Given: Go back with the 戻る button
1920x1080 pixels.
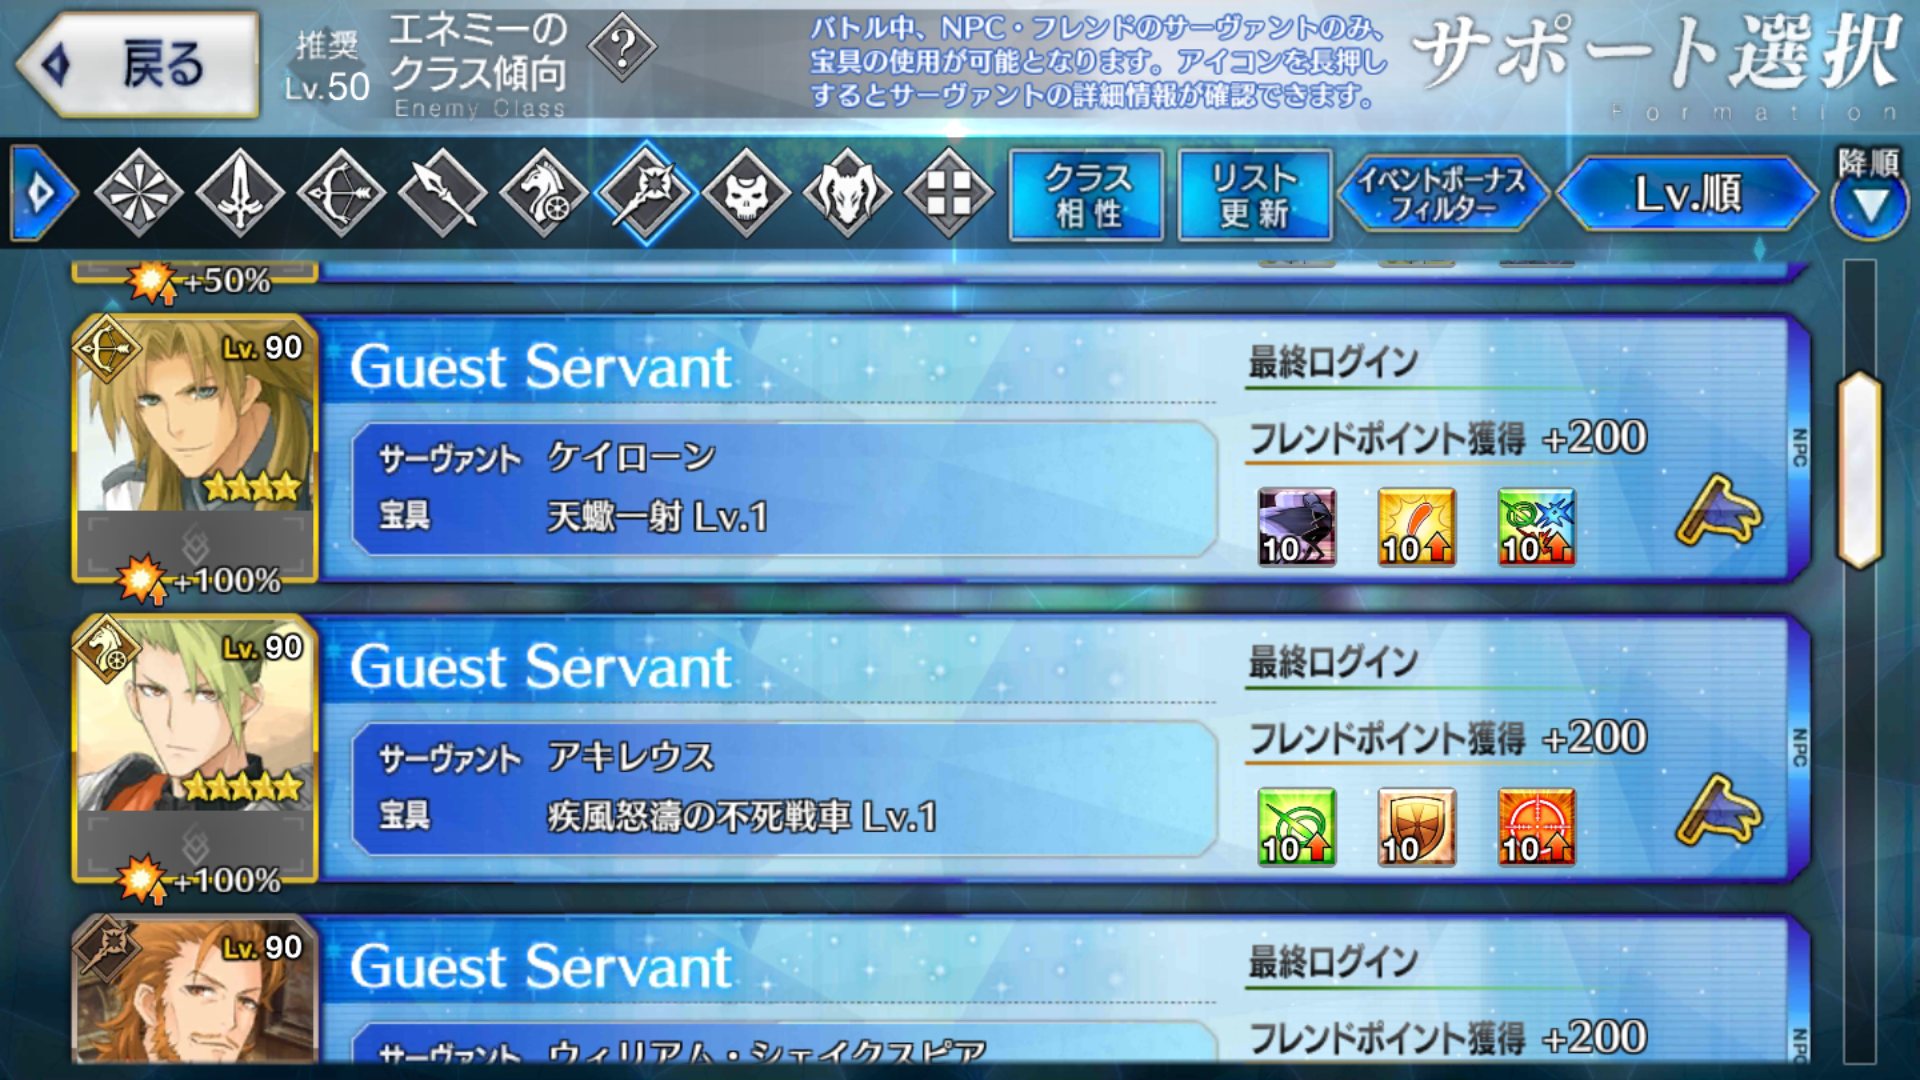Looking at the screenshot, I should 138,65.
